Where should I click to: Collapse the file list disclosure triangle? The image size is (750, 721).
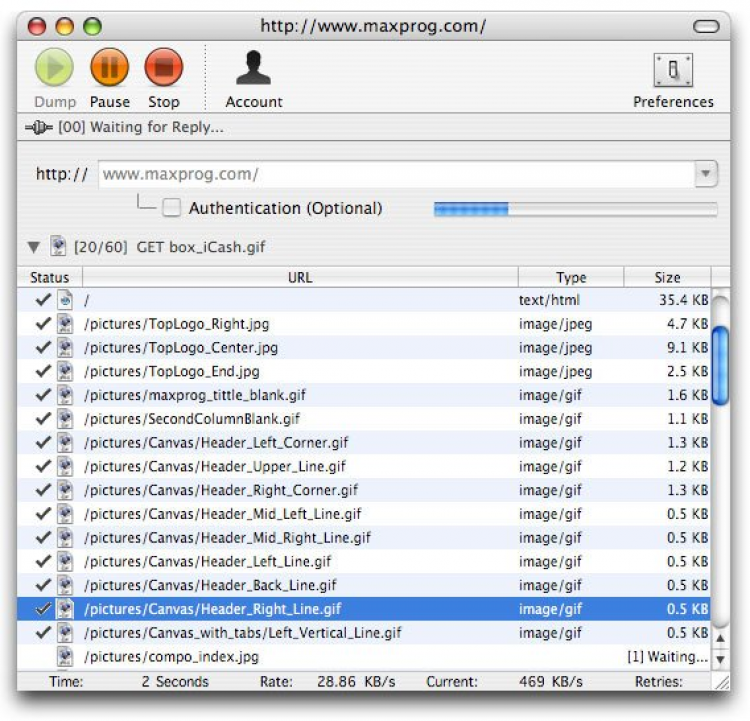(33, 247)
